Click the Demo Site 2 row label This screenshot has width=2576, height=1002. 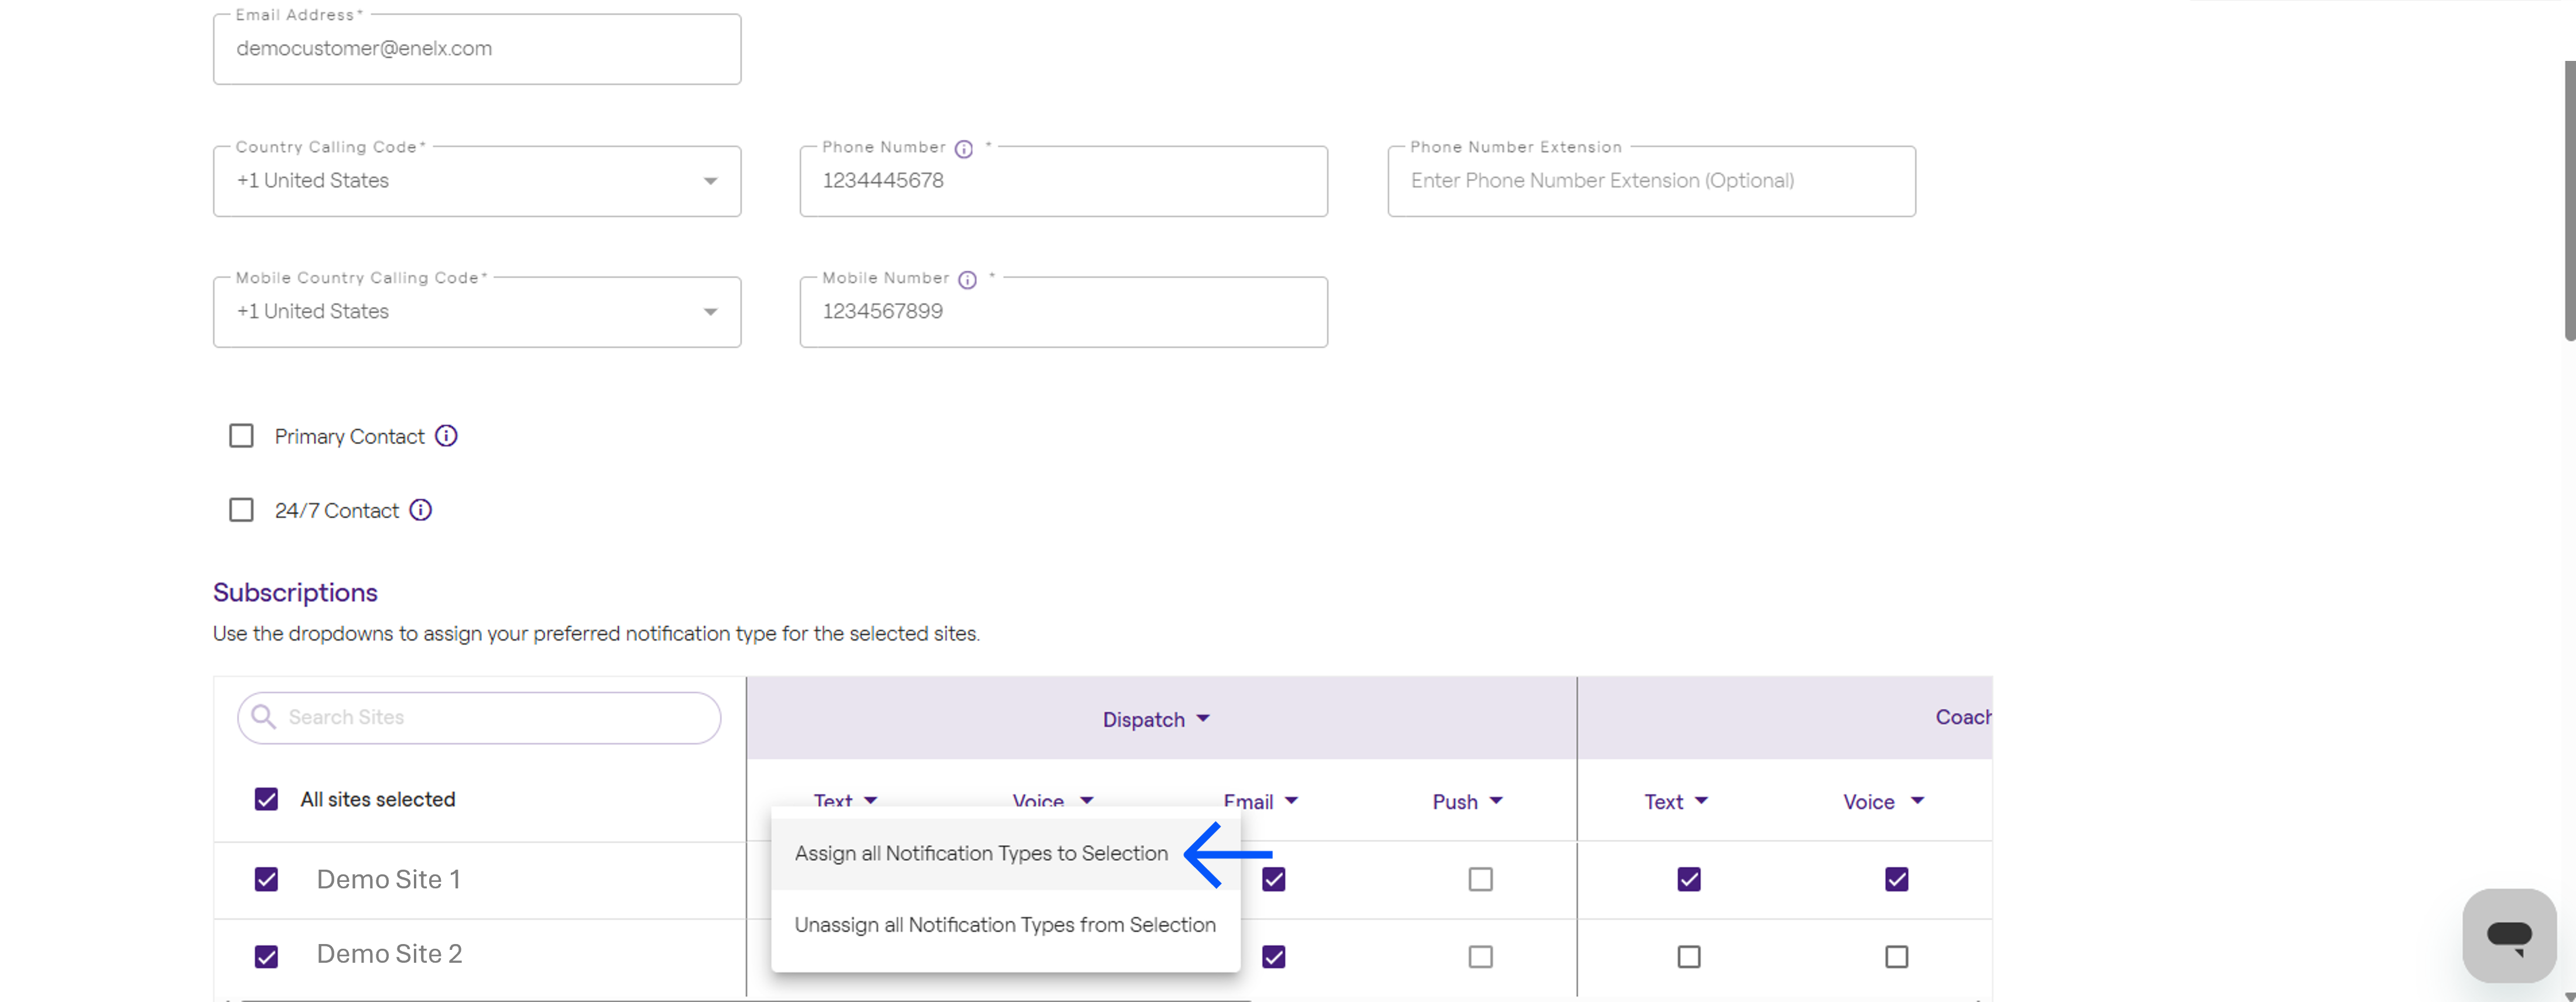[390, 954]
